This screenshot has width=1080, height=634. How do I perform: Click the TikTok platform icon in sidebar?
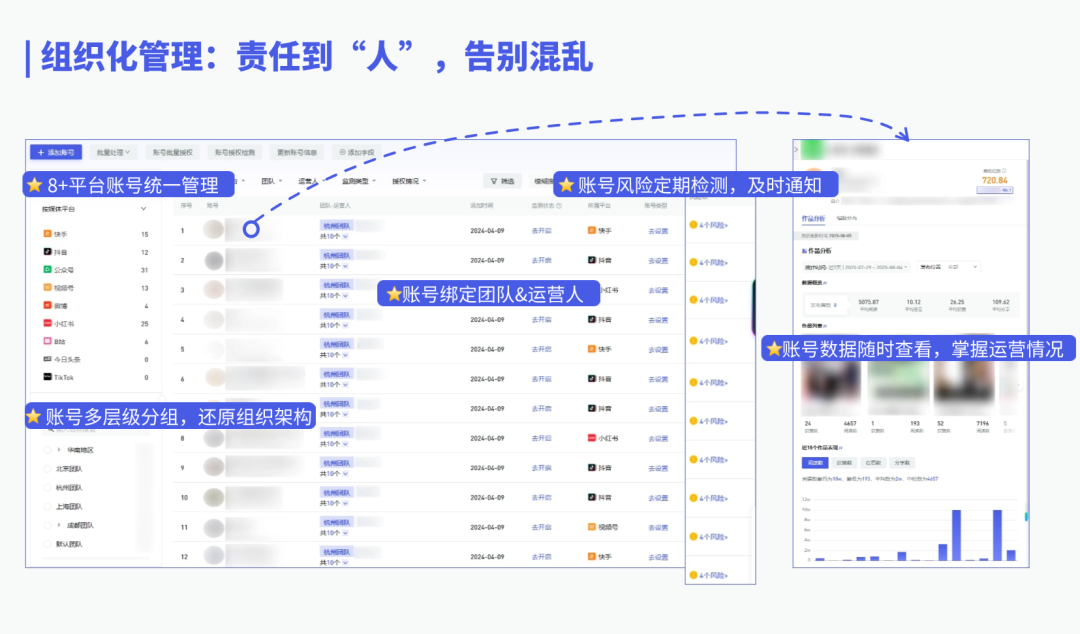(x=47, y=377)
